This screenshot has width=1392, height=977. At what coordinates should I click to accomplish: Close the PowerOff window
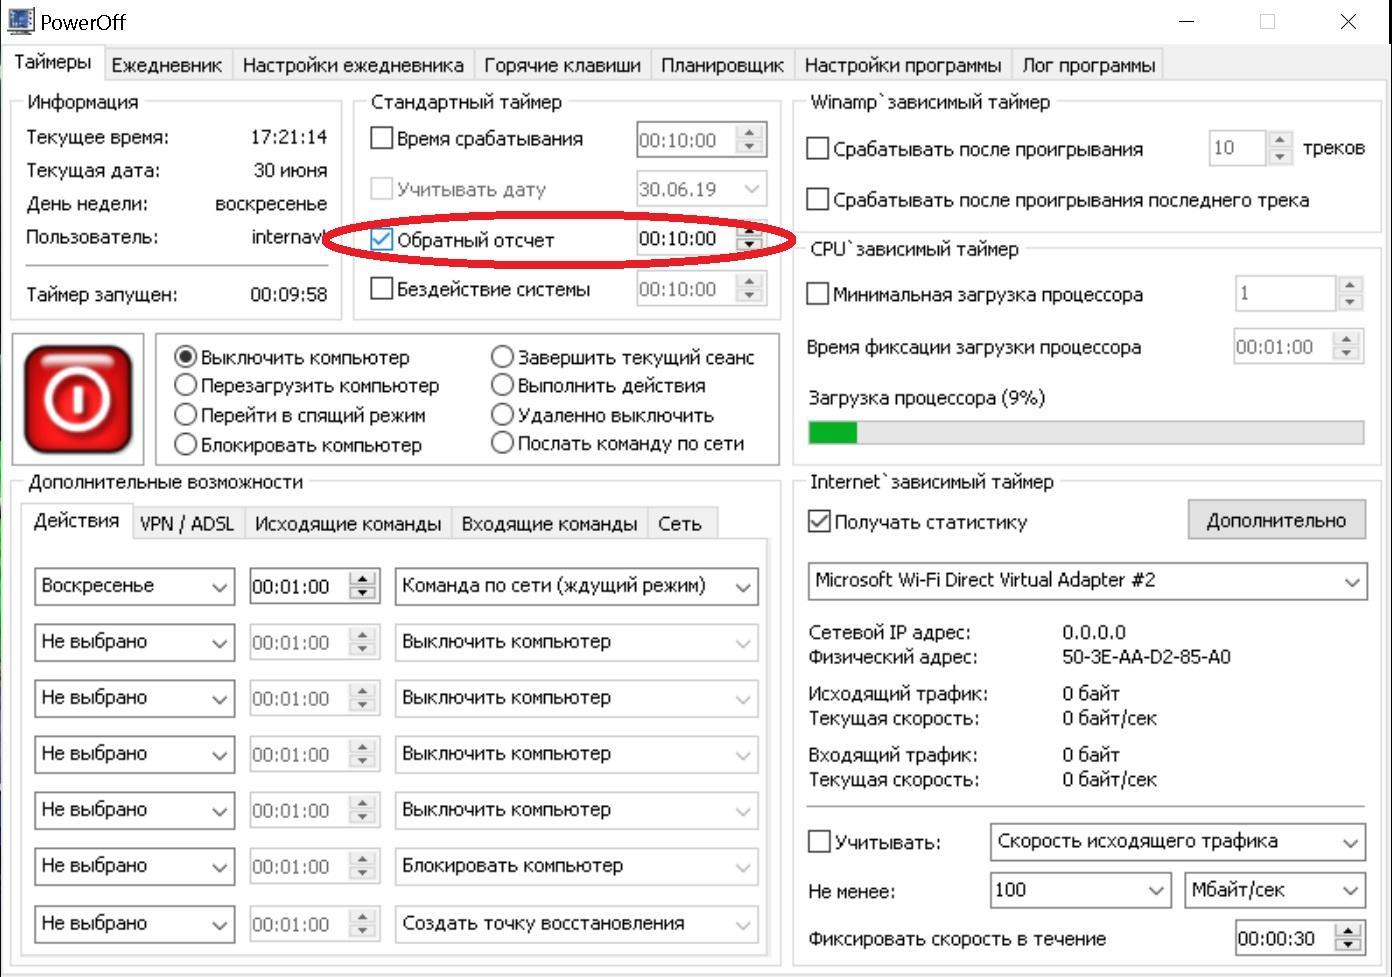tap(1348, 21)
